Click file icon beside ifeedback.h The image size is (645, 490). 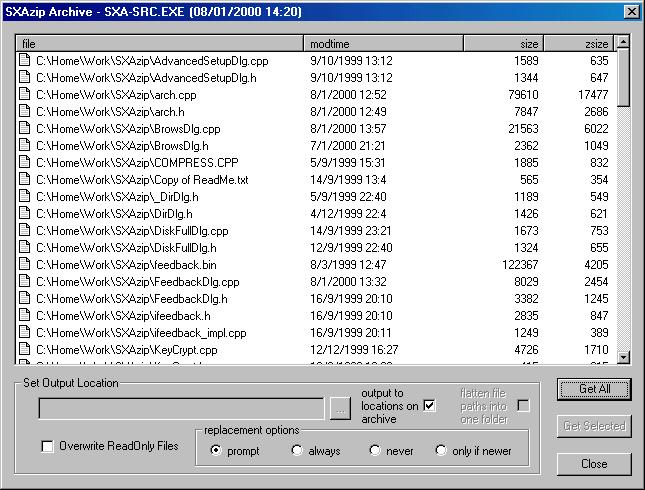click(x=25, y=316)
